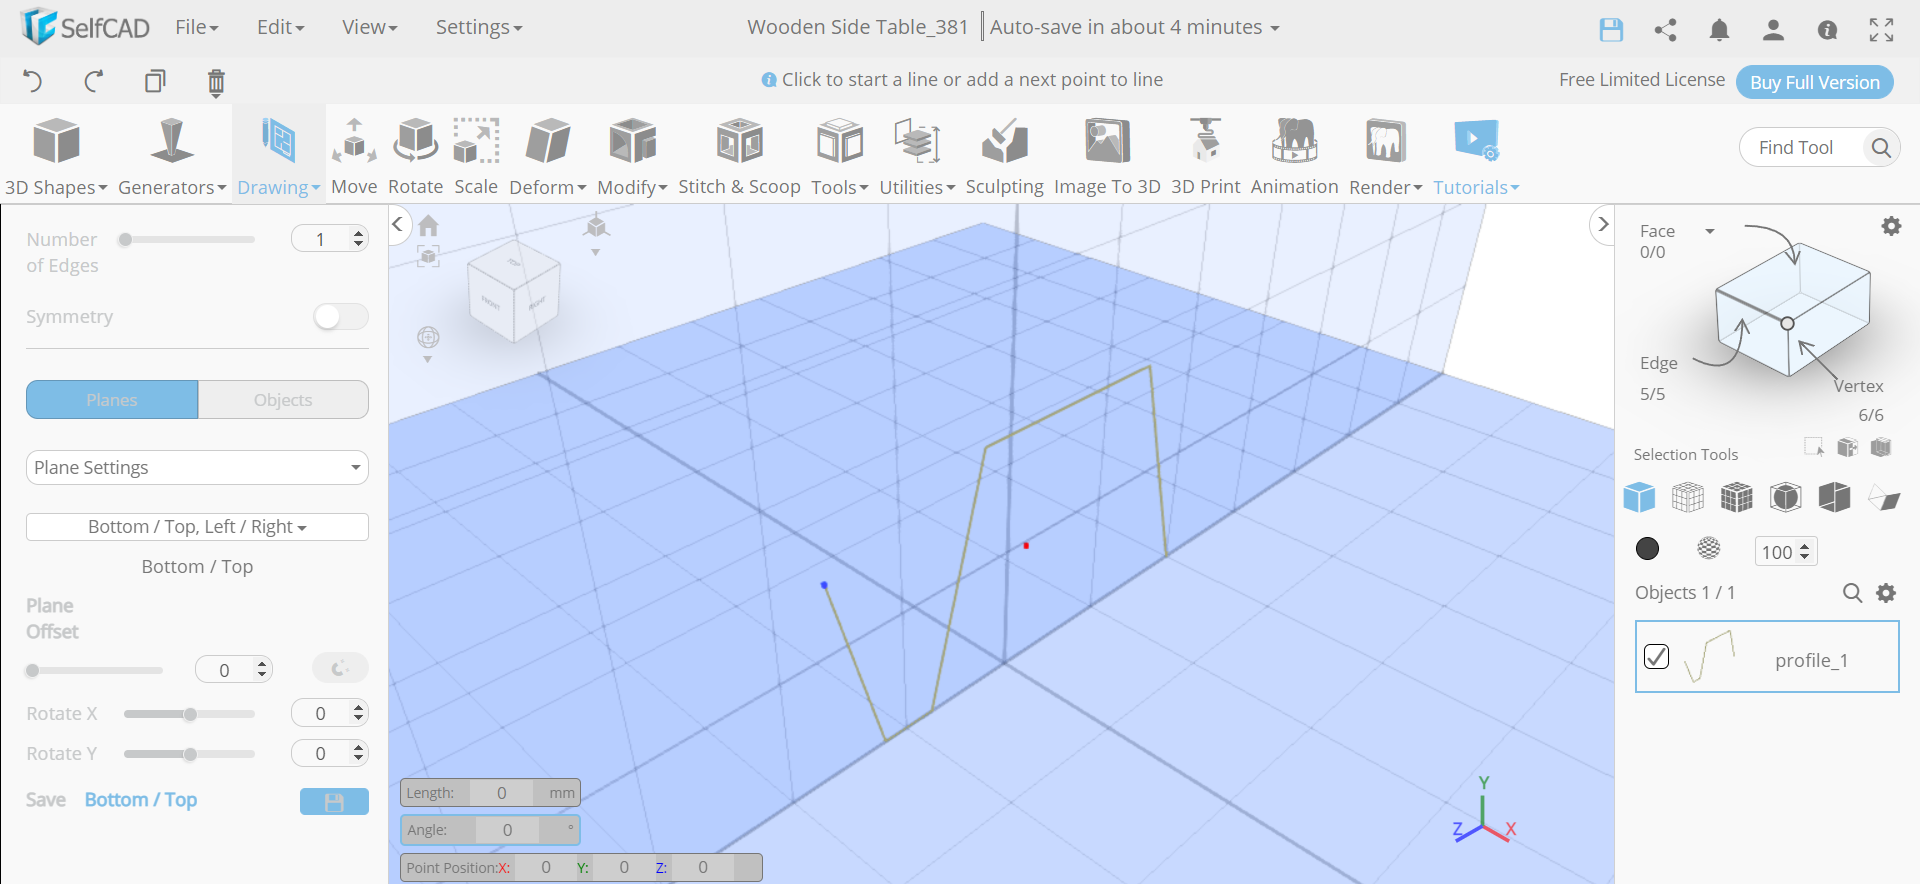1920x884 pixels.
Task: Select the Move tool
Action: pyautogui.click(x=354, y=156)
